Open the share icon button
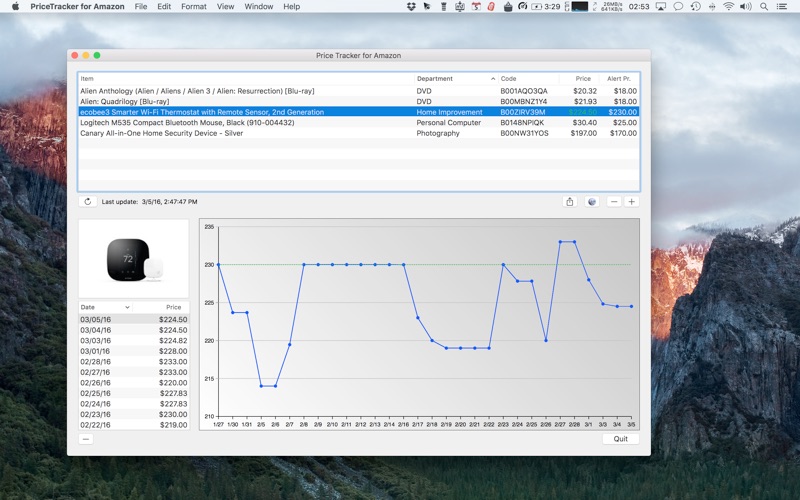 pos(570,202)
